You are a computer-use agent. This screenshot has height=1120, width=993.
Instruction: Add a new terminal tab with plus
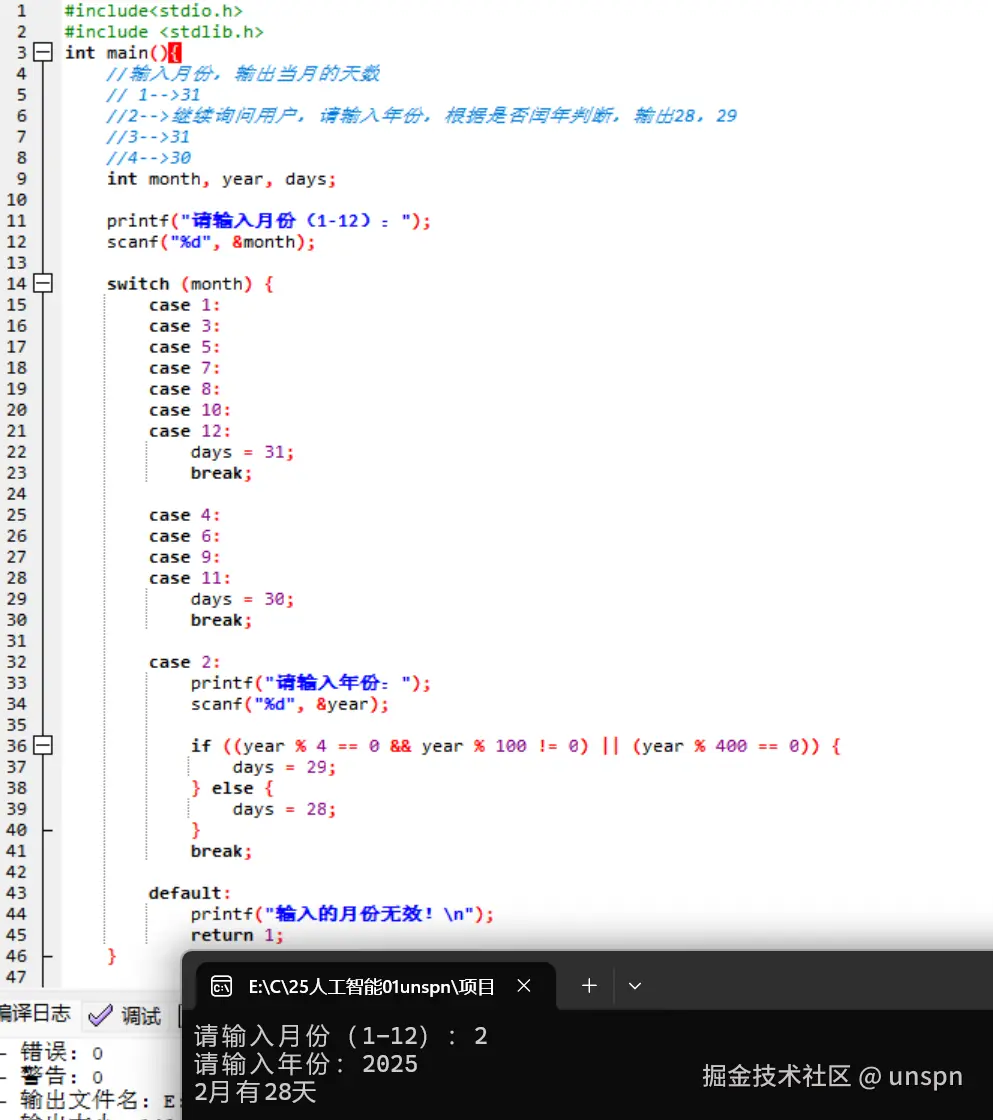[x=589, y=986]
